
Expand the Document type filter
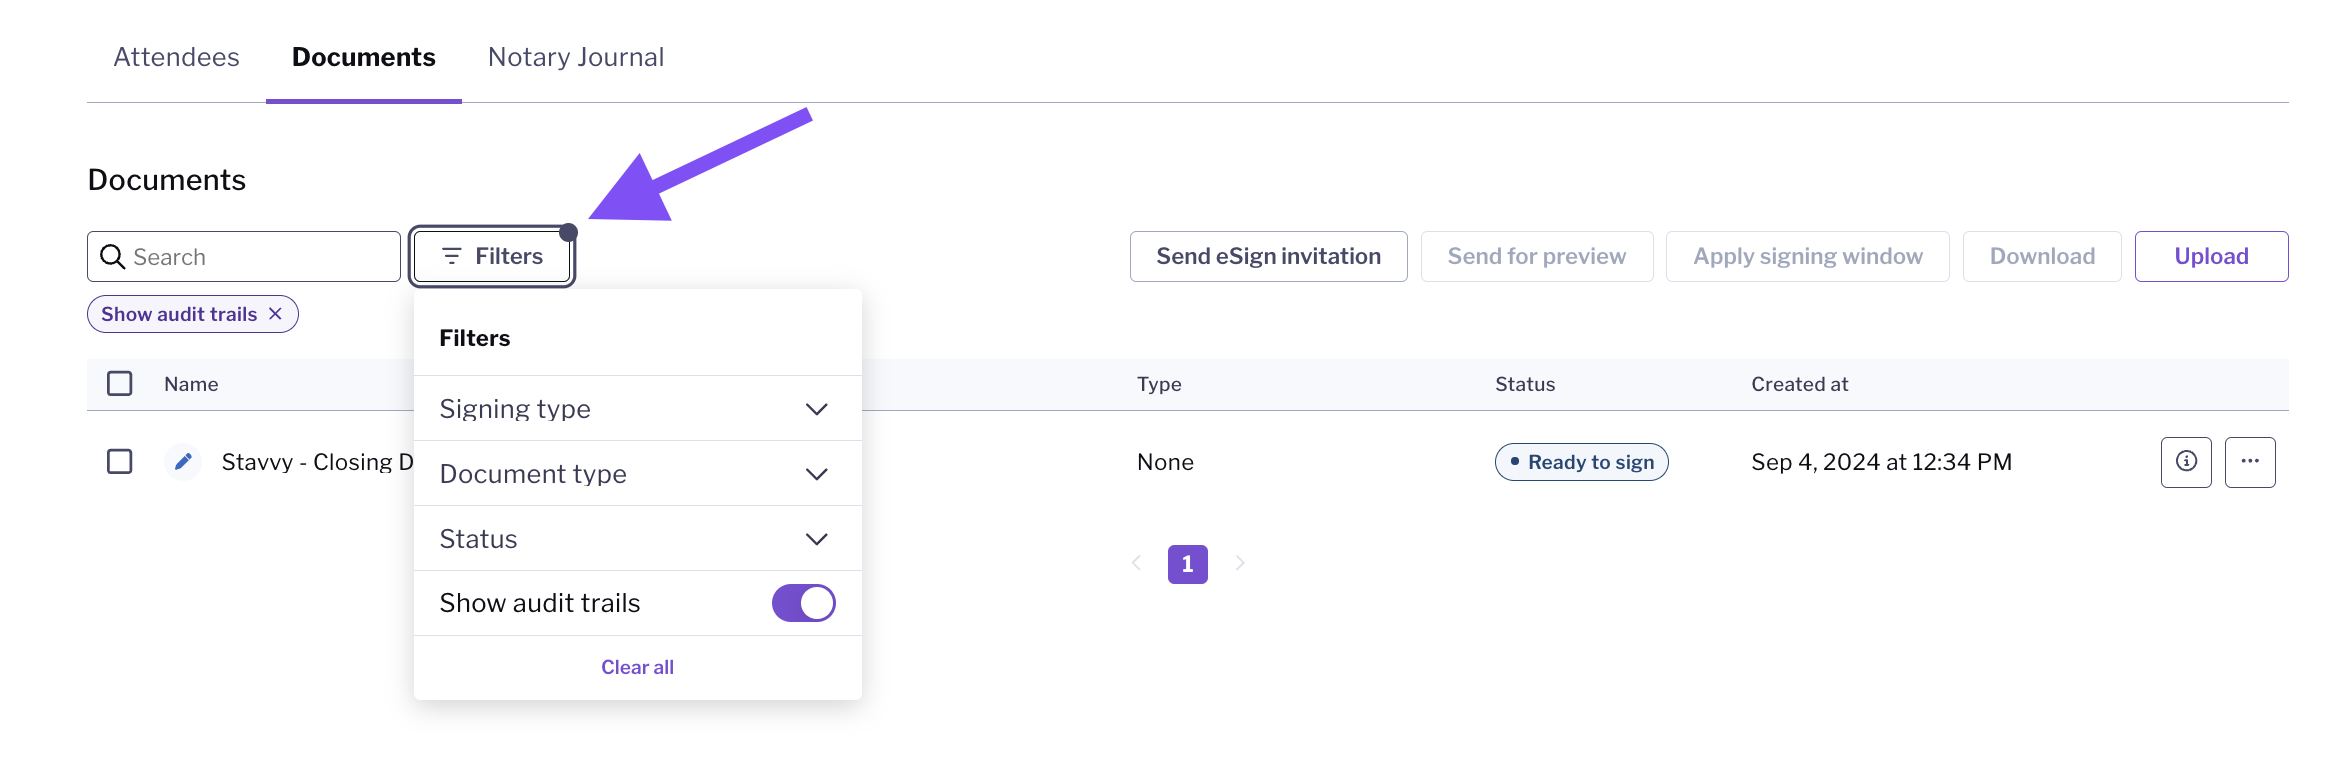tap(637, 474)
